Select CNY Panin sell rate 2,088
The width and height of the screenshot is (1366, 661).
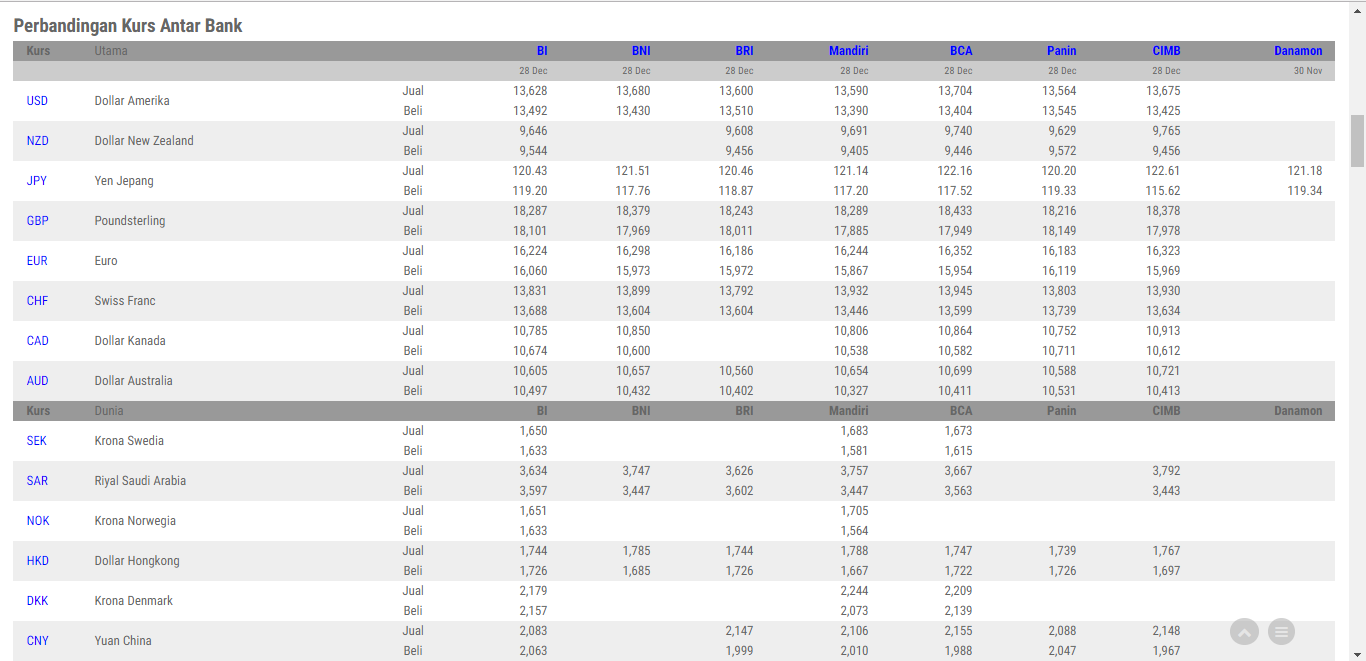click(1062, 631)
